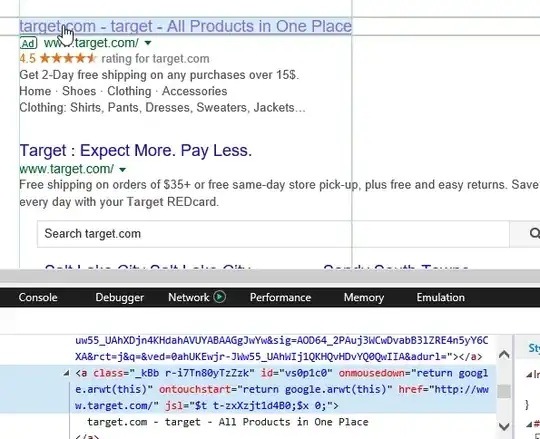The image size is (540, 439).
Task: Select the id="vs0p1c0" attribute
Action: pyautogui.click(x=297, y=373)
